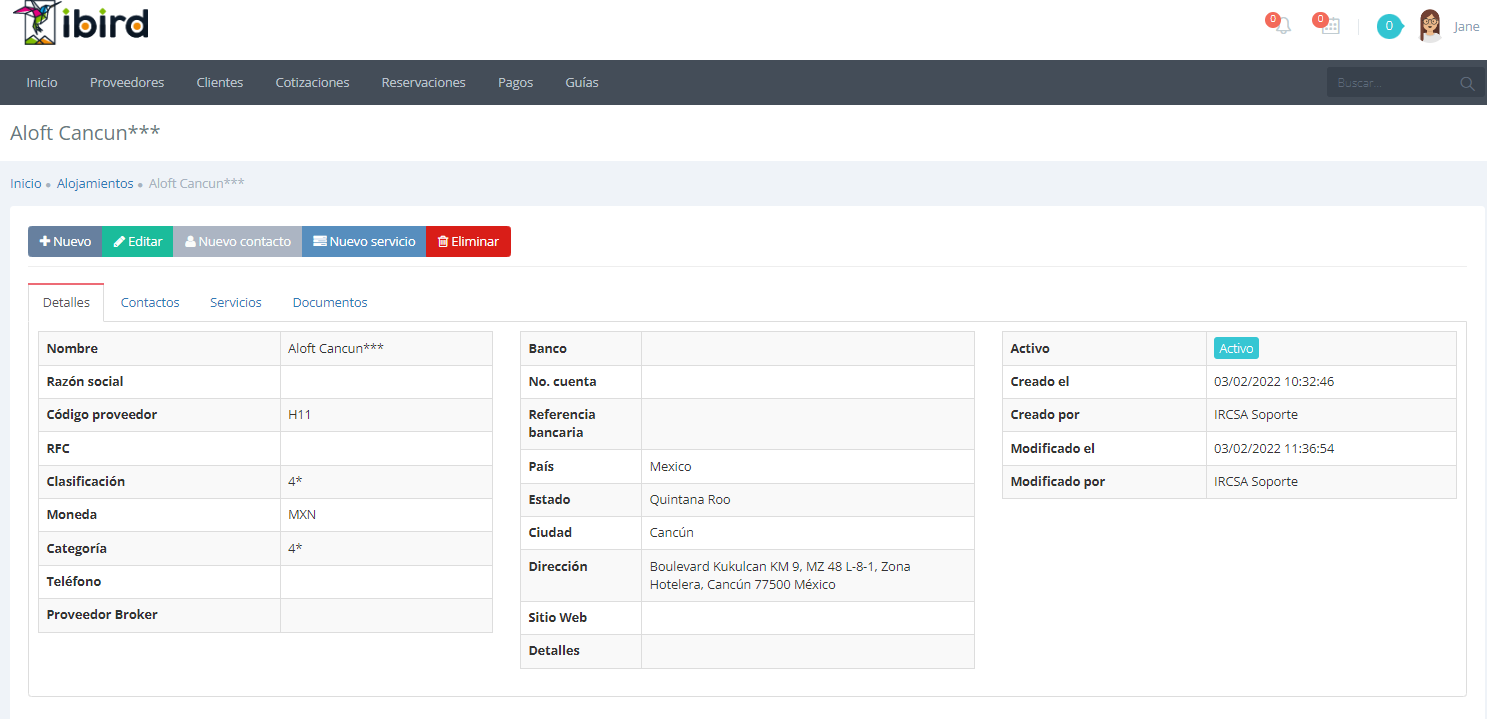The width and height of the screenshot is (1487, 719).
Task: Select the Detalles tab
Action: (x=66, y=302)
